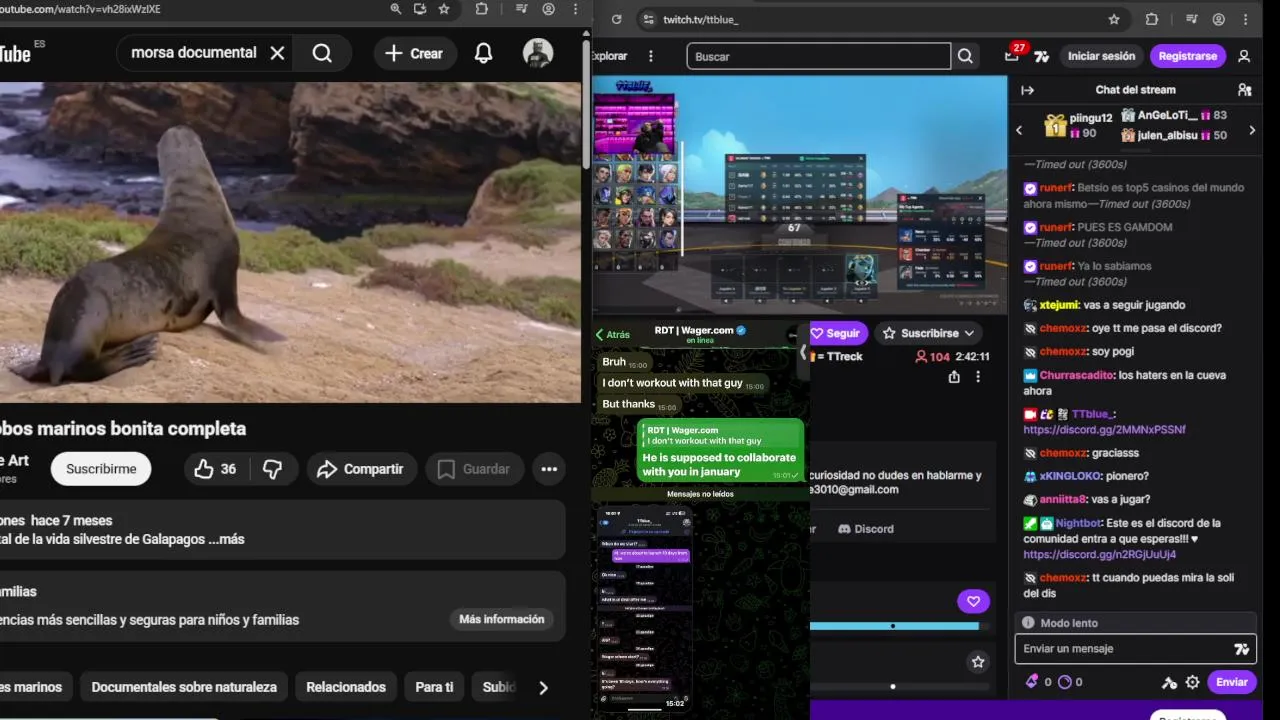Image resolution: width=1280 pixels, height=720 pixels.
Task: Open Chrome profile icon in Twitch window
Action: 1219,19
